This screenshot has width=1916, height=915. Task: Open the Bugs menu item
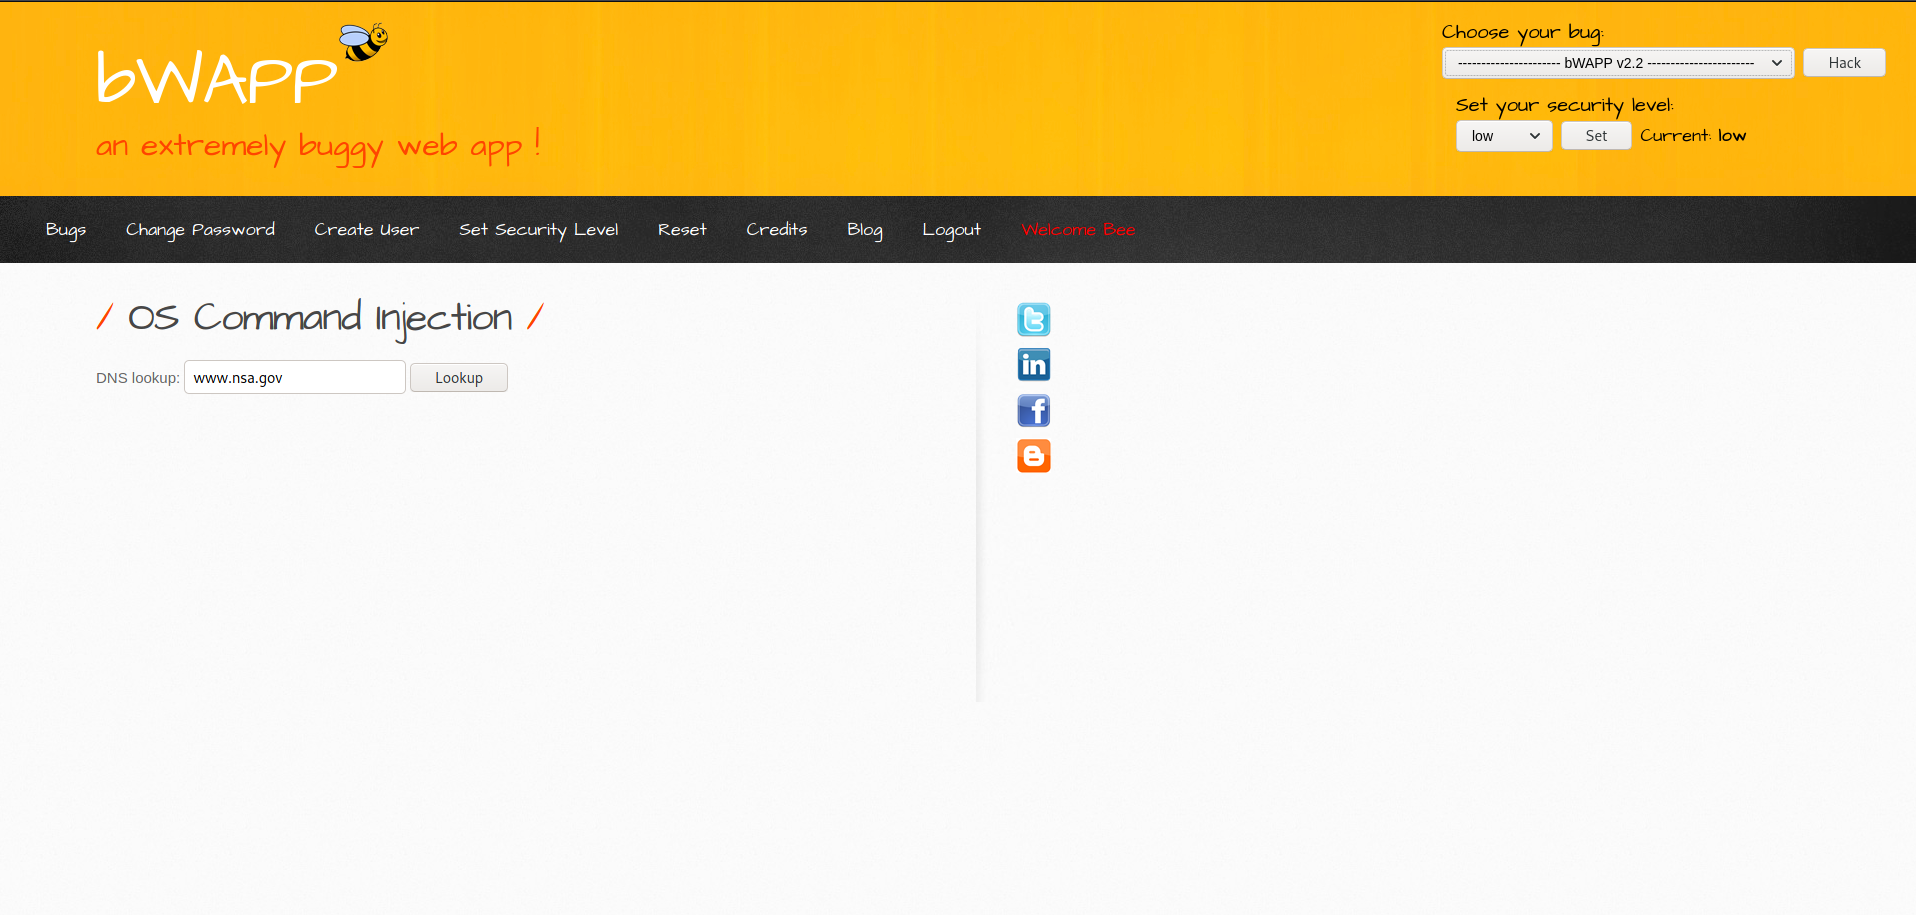click(x=66, y=230)
